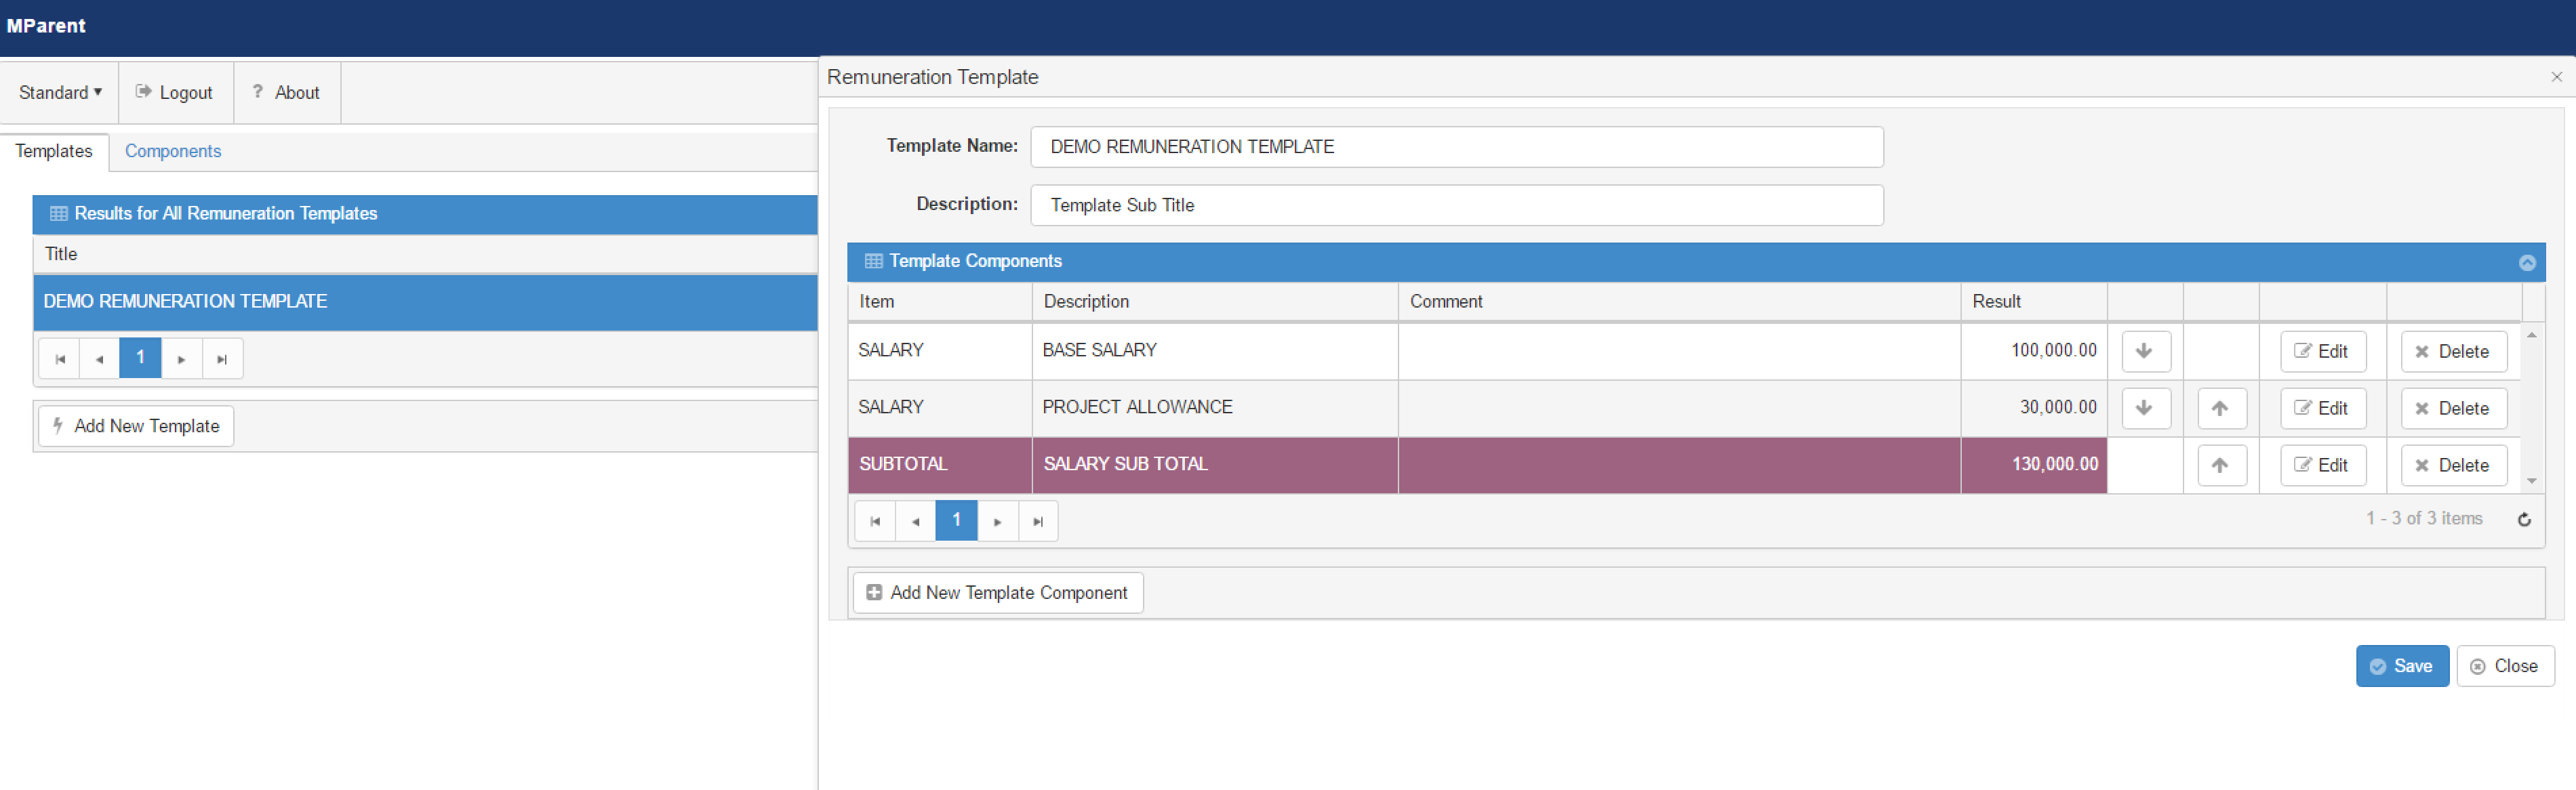Click the 100,000.00 result cell
Image resolution: width=2576 pixels, height=790 pixels.
pos(2033,351)
